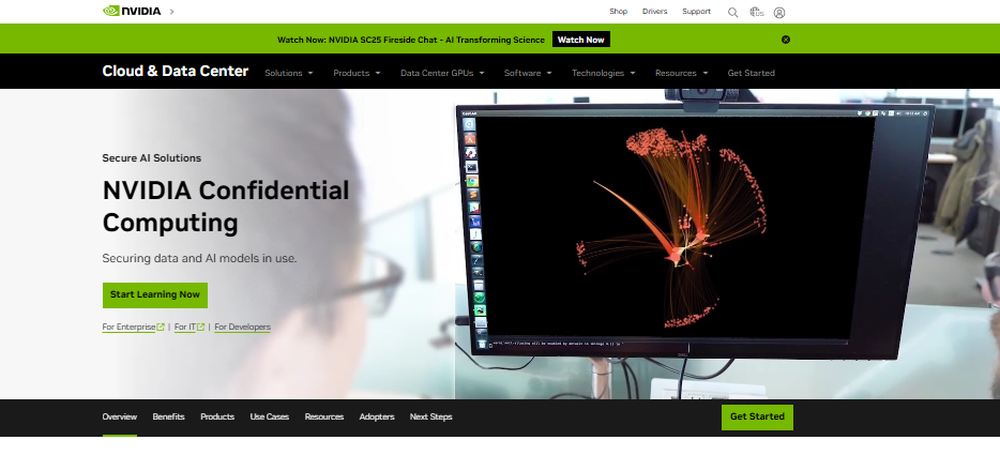Click the green Get Started button
Viewport: 1000px width, 456px height.
(x=757, y=417)
